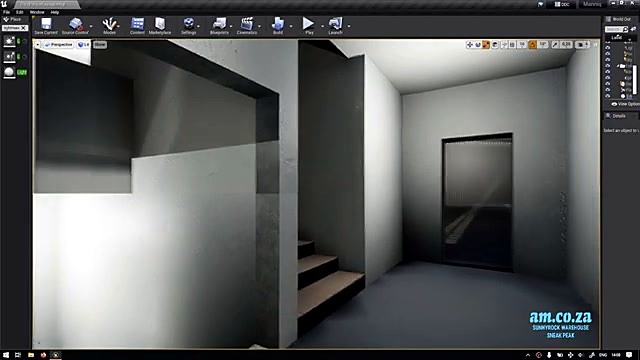Screen dimensions: 640x360
Task: Select the highlighted scale gizmo tool
Action: click(486, 44)
